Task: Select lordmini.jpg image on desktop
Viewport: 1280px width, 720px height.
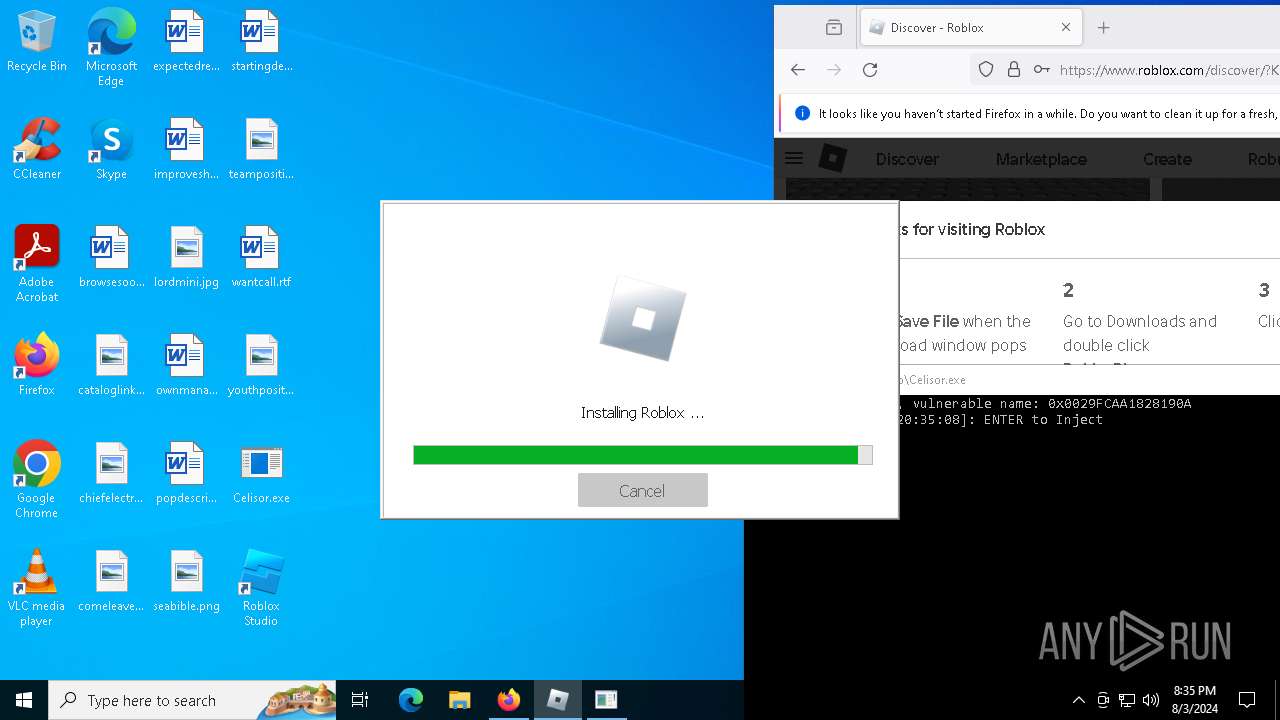Action: 186,257
